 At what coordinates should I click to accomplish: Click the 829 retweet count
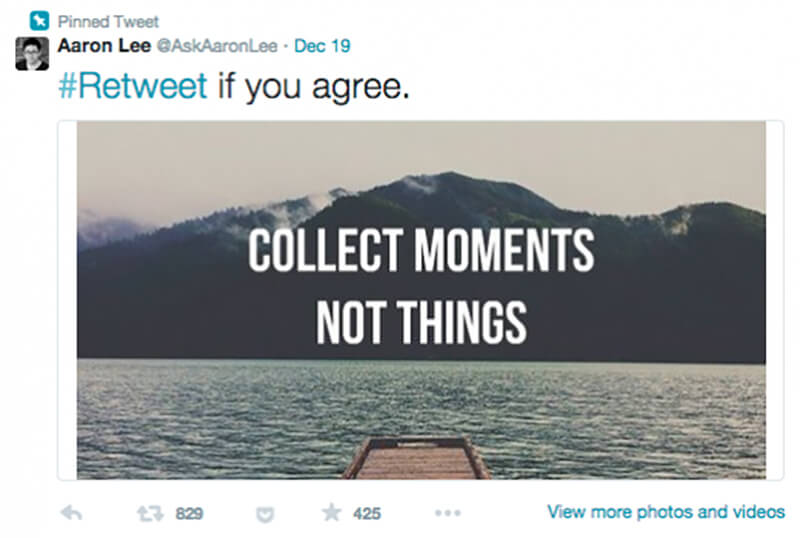click(x=189, y=513)
